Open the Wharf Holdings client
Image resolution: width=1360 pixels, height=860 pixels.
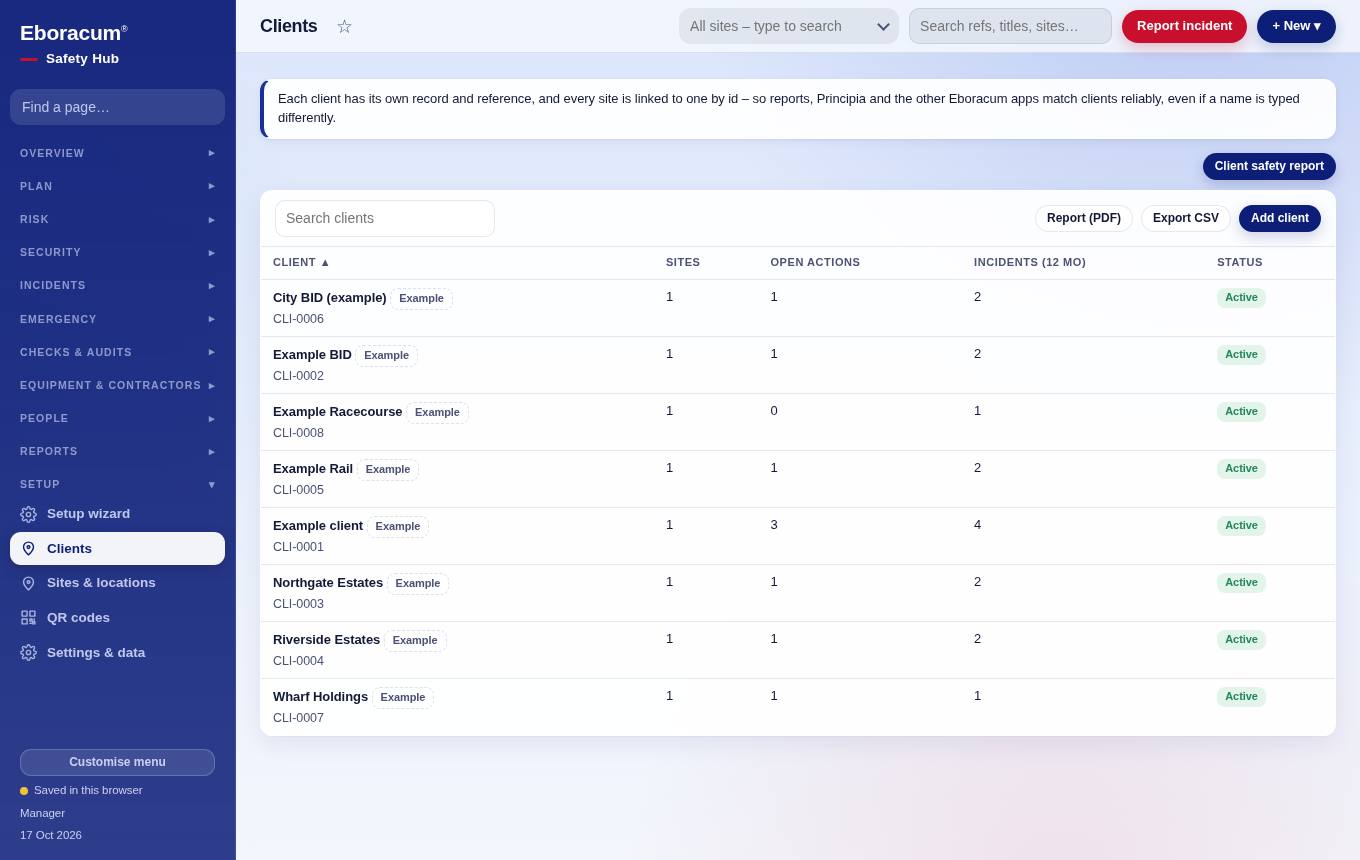[321, 697]
